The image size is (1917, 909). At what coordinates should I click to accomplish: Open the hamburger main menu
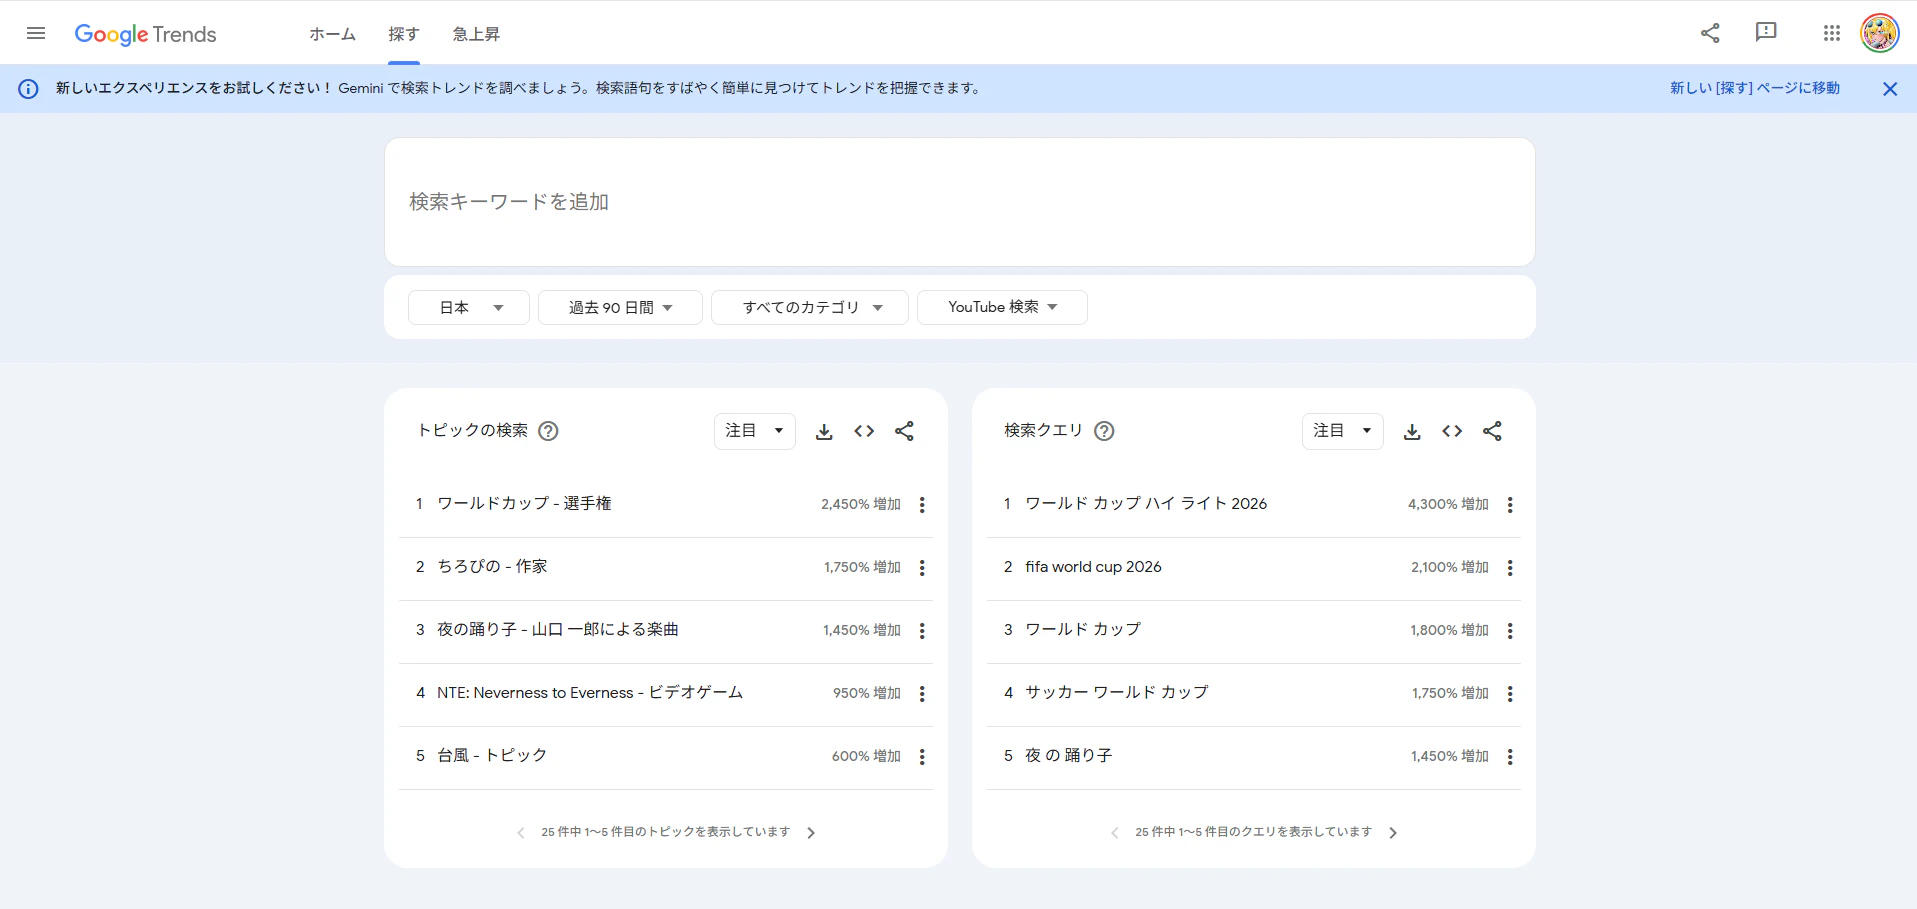[x=36, y=33]
